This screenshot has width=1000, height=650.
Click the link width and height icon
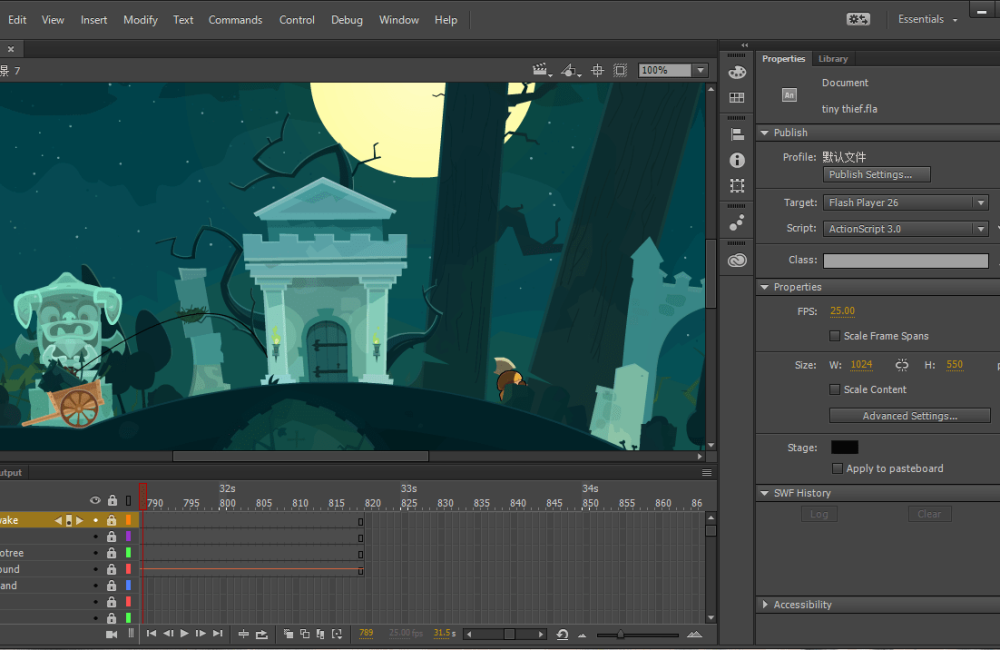901,365
